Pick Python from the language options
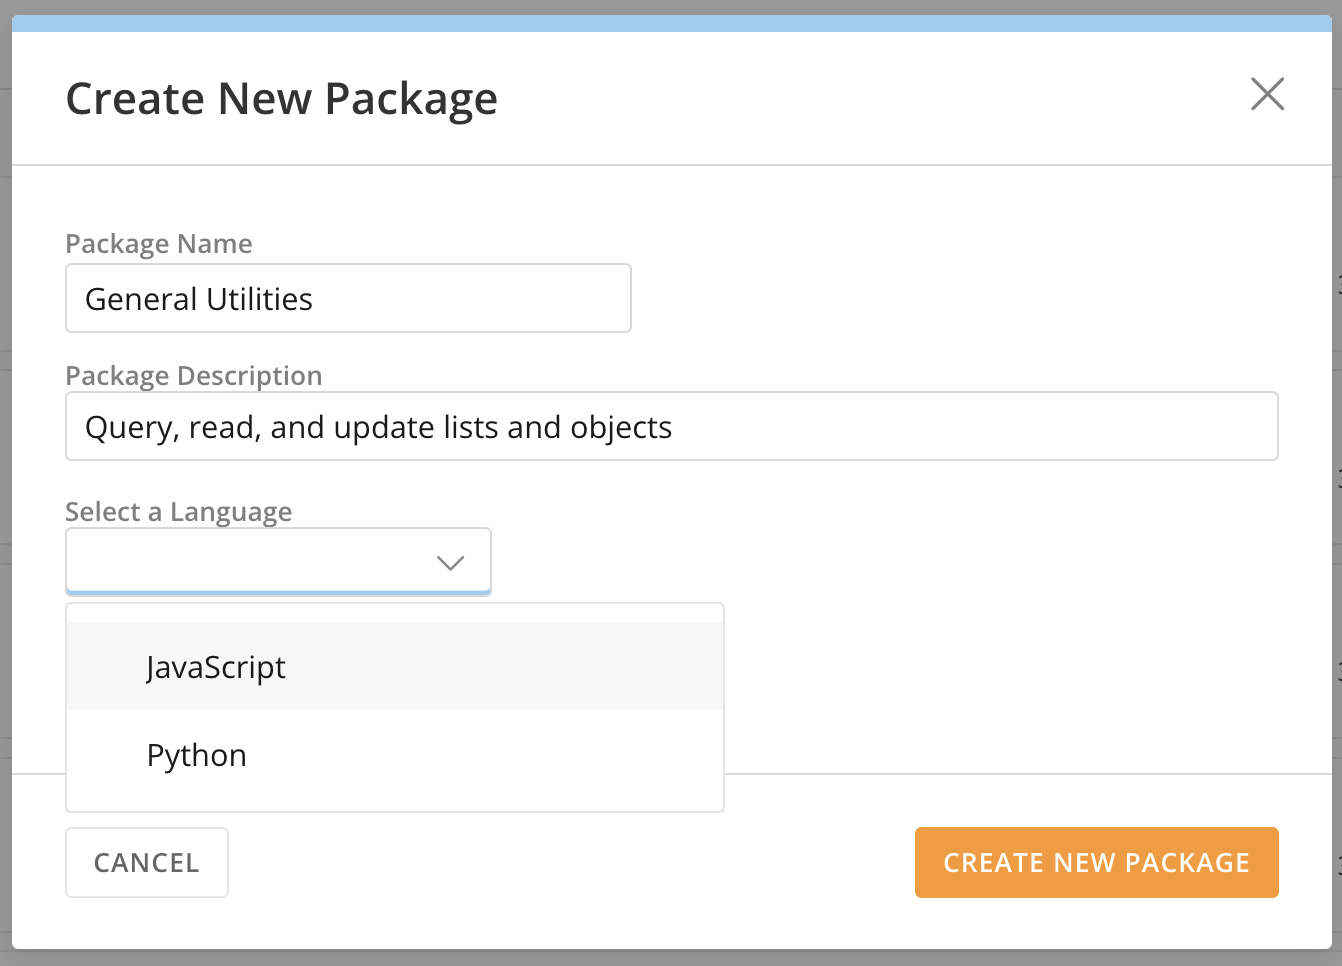Image resolution: width=1342 pixels, height=966 pixels. (x=197, y=755)
